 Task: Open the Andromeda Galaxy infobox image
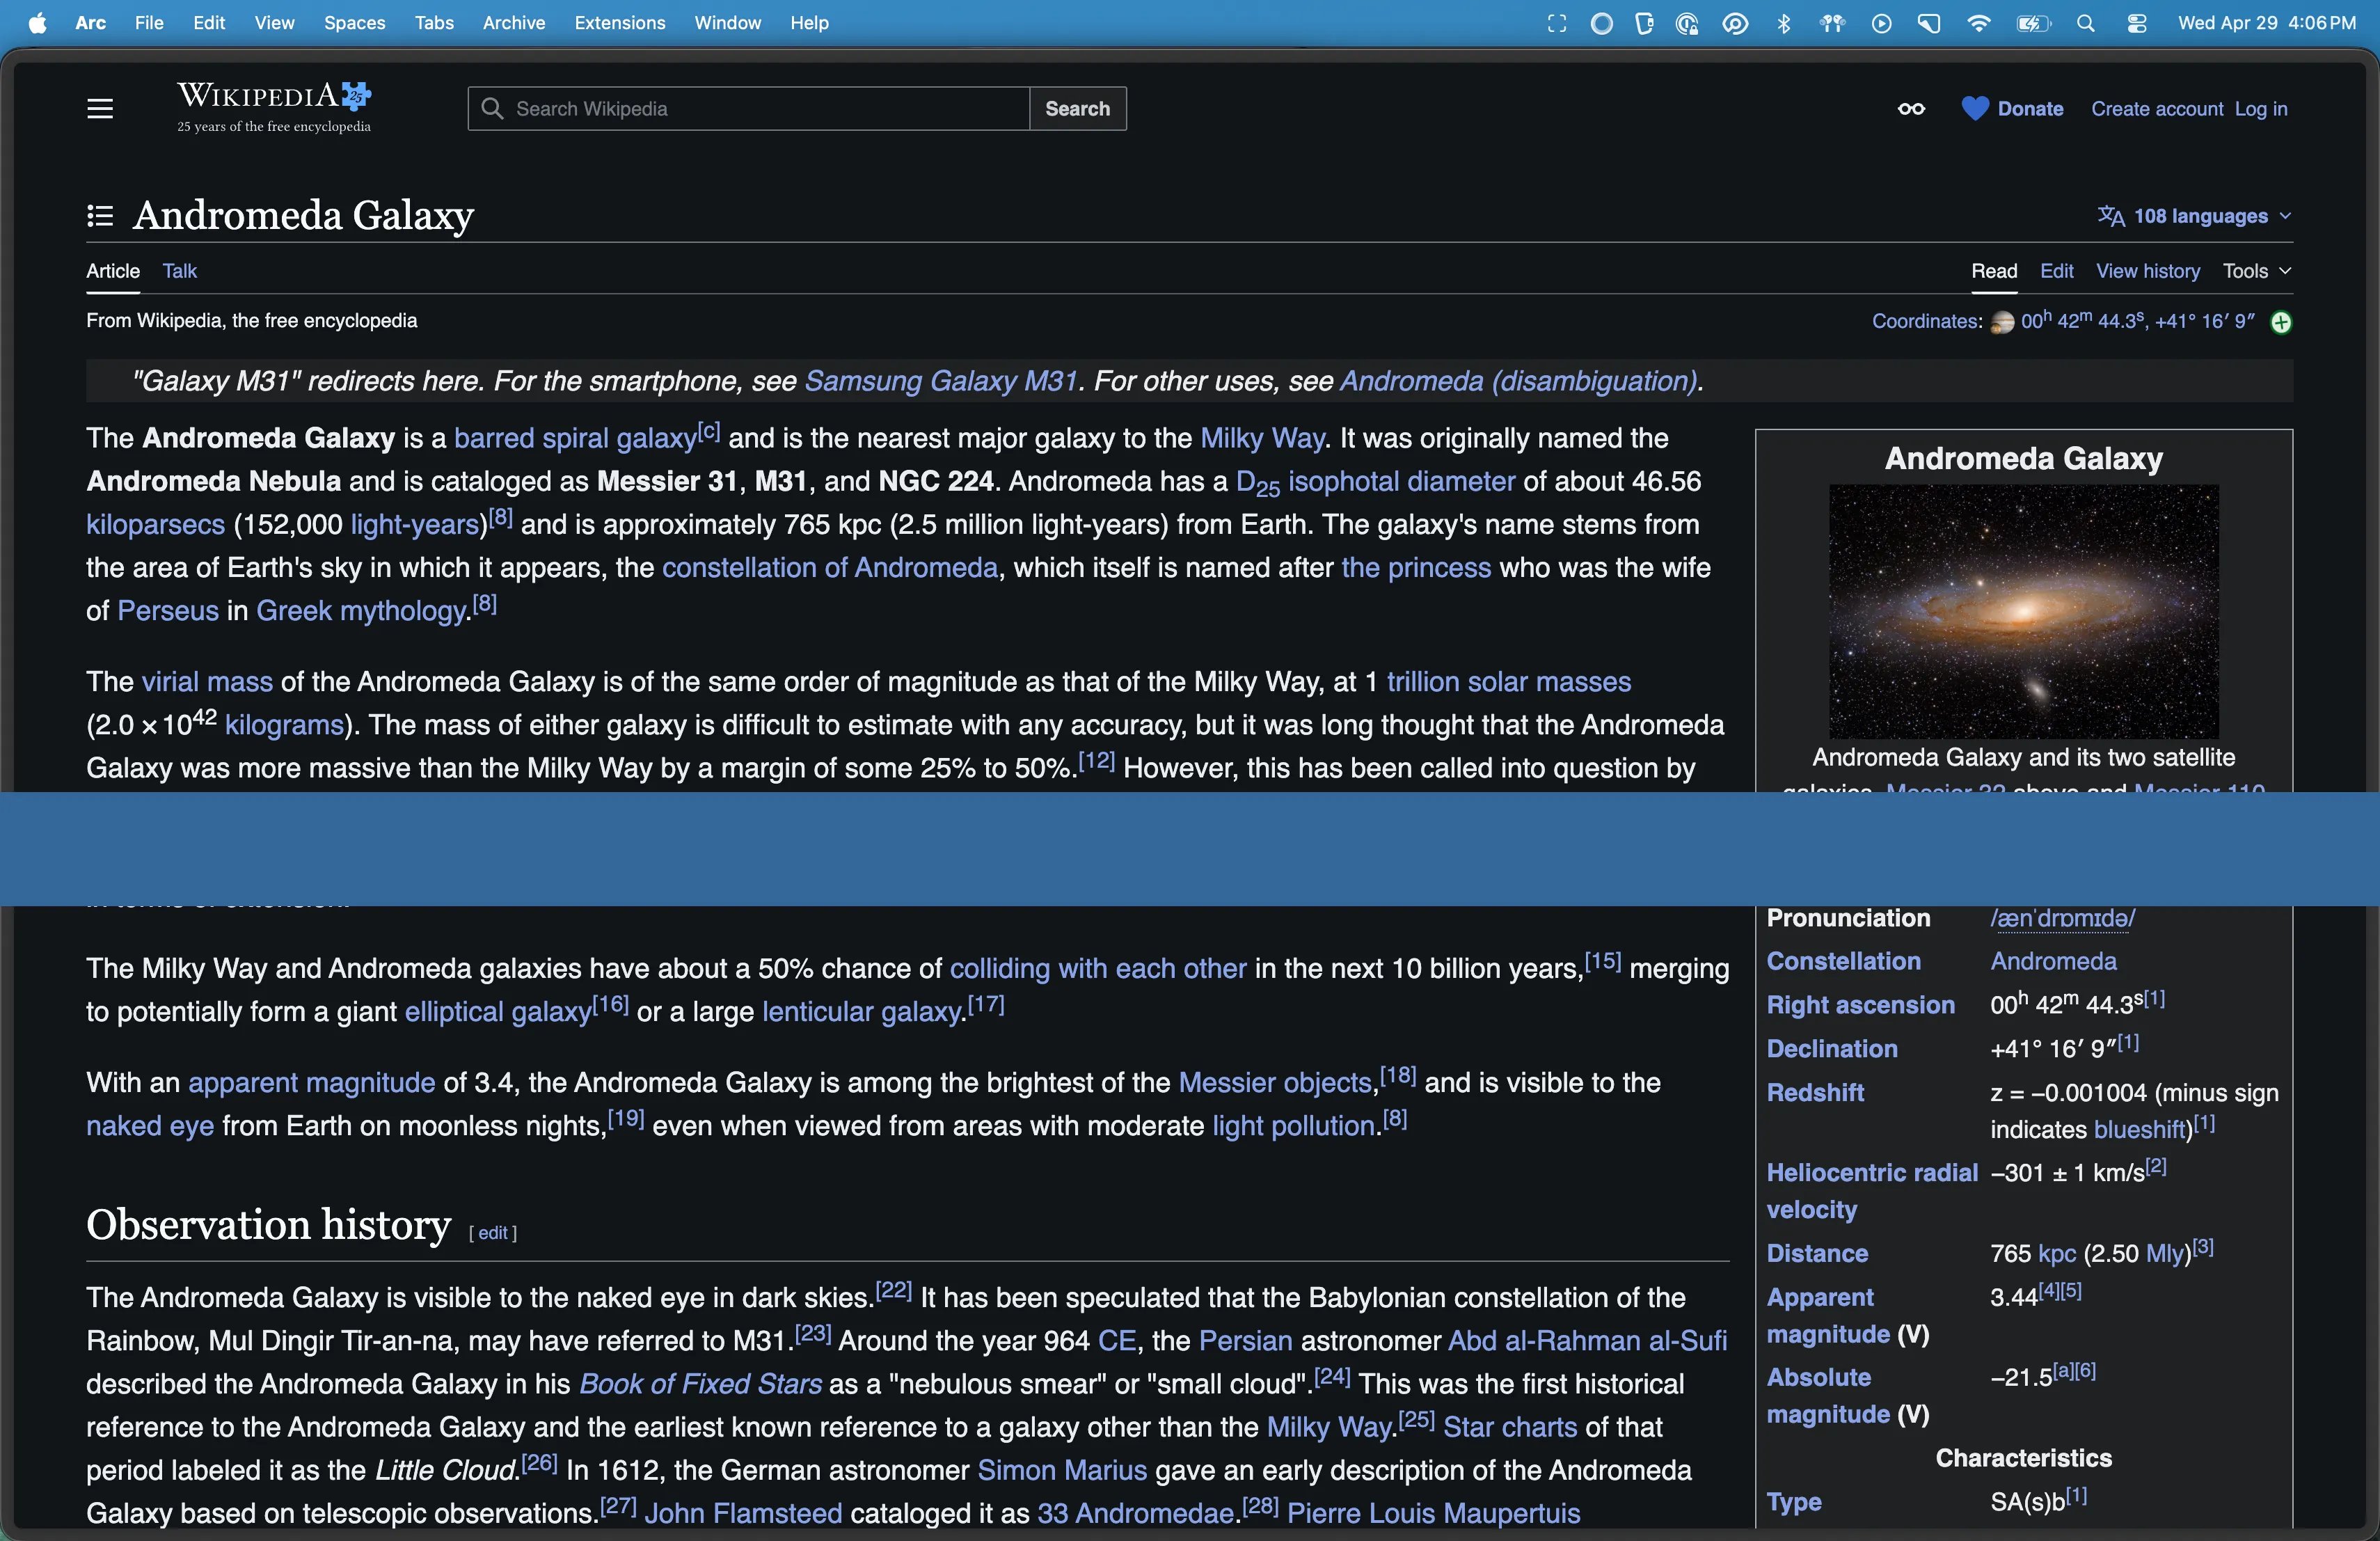[x=2023, y=611]
